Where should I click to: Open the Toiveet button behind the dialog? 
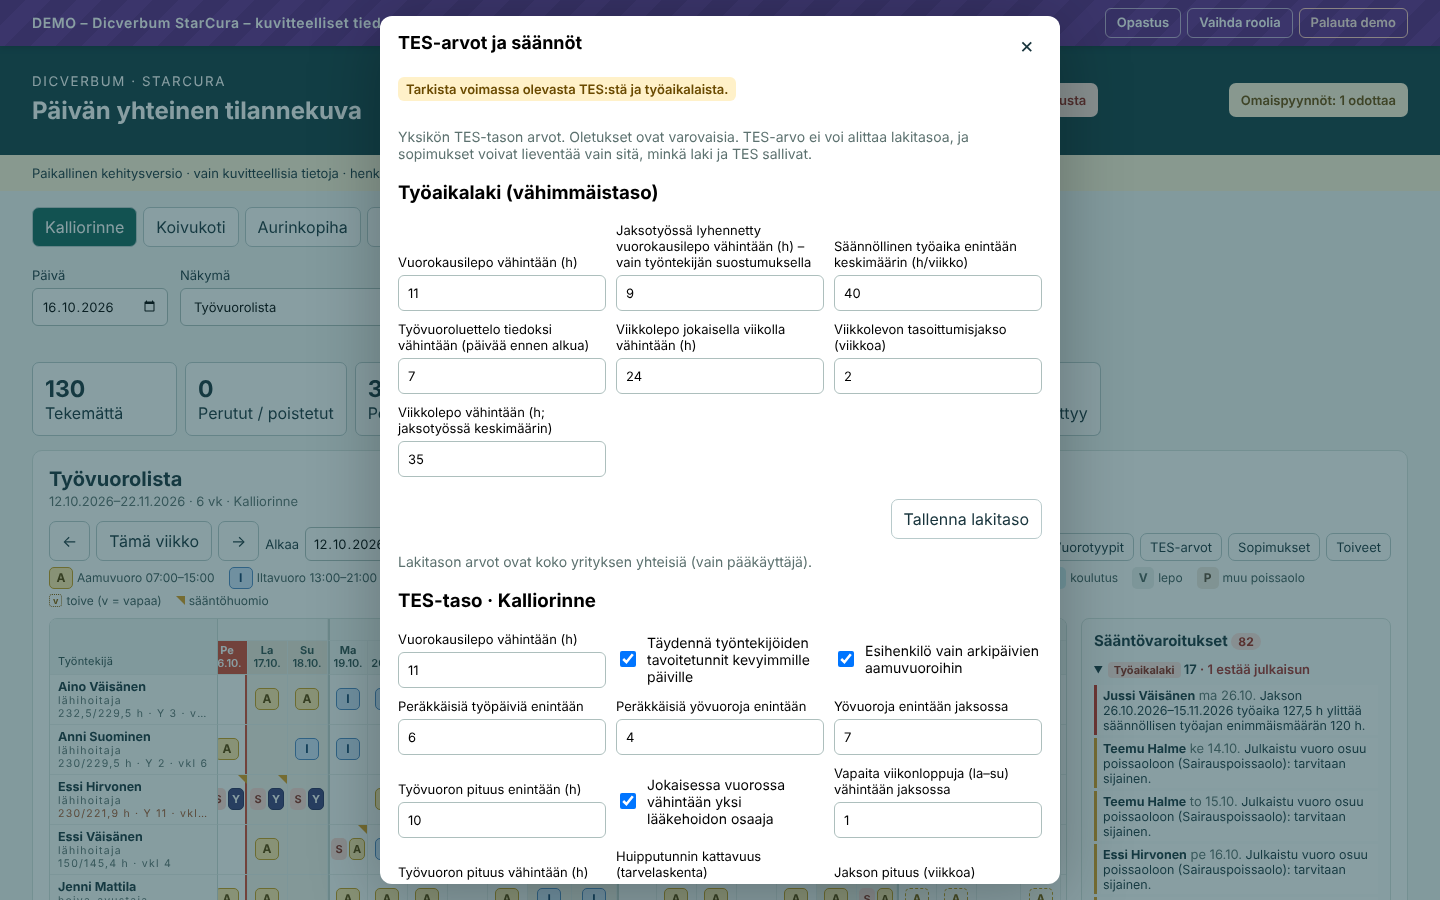point(1359,547)
